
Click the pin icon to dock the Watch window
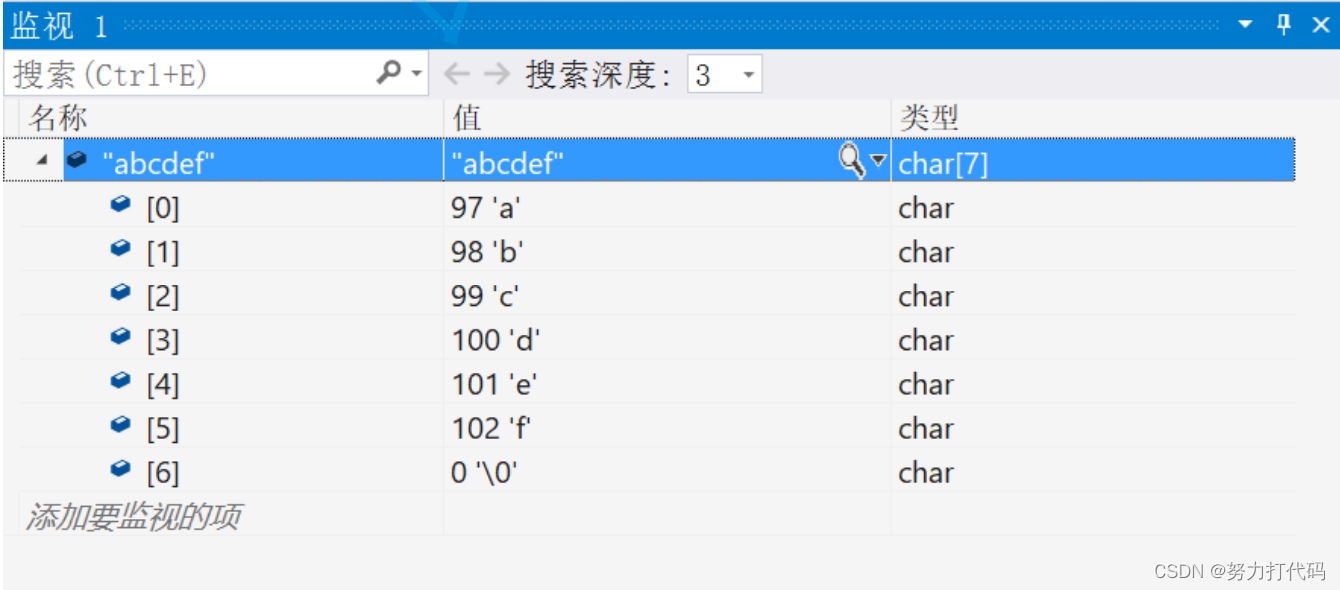pyautogui.click(x=1283, y=22)
